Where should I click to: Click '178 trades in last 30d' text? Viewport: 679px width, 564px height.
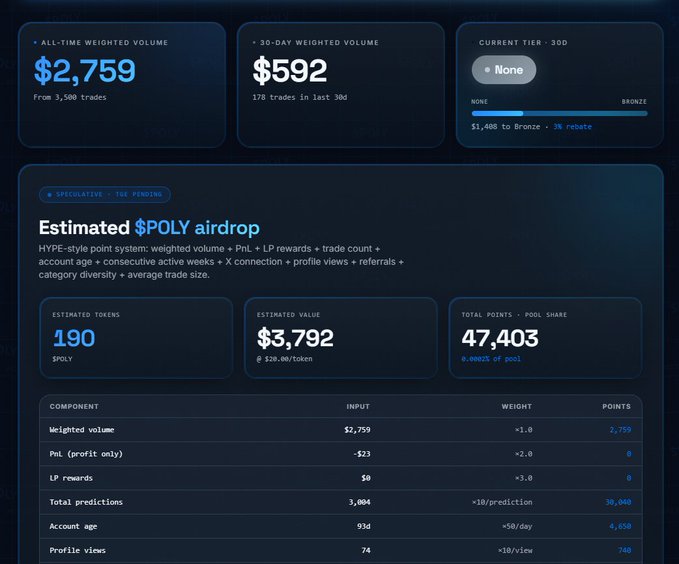click(300, 97)
